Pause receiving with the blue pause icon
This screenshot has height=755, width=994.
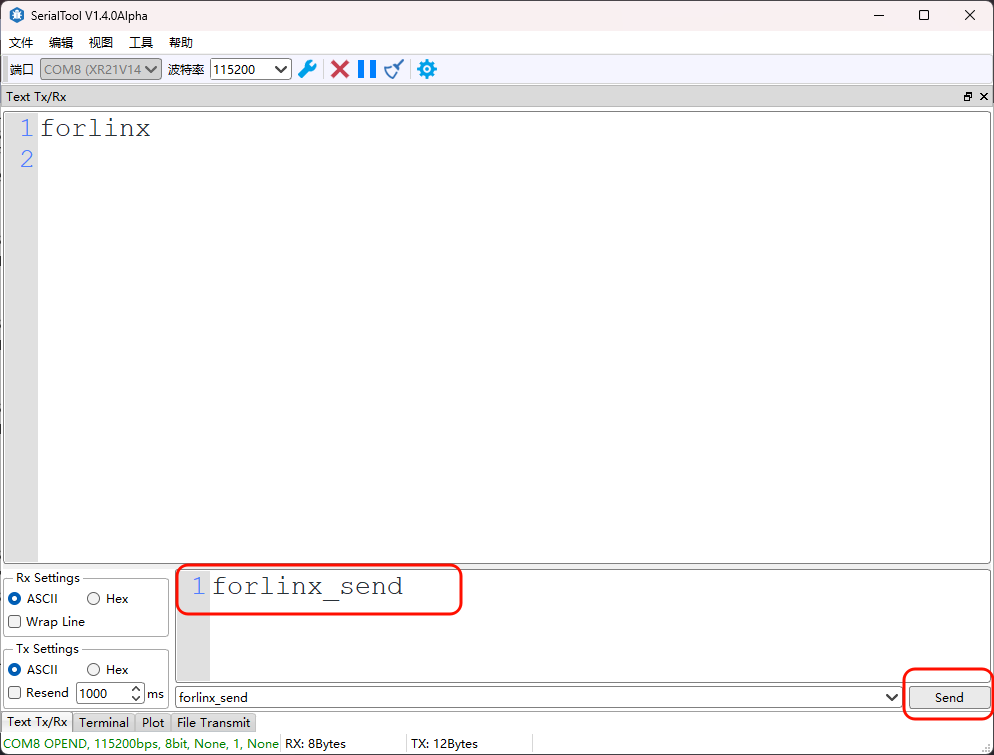[367, 69]
